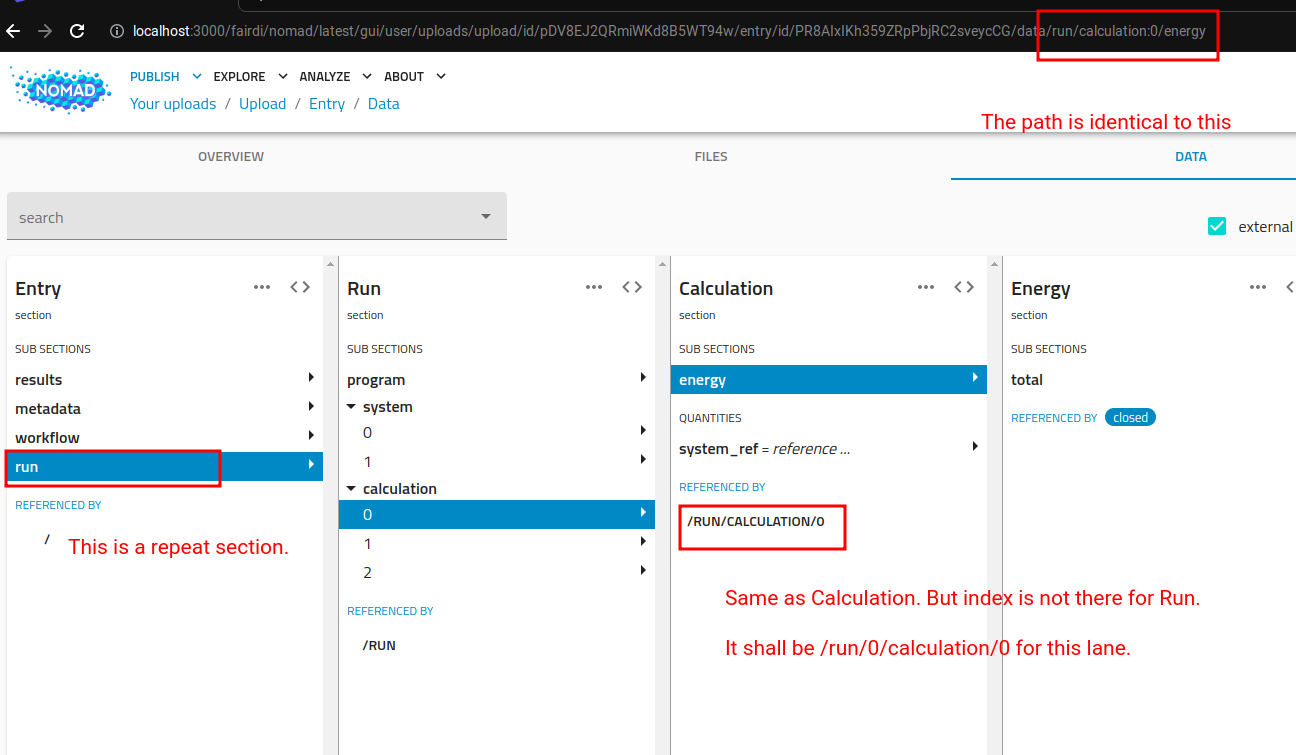
Task: Select calculation item 2
Action: 497,572
